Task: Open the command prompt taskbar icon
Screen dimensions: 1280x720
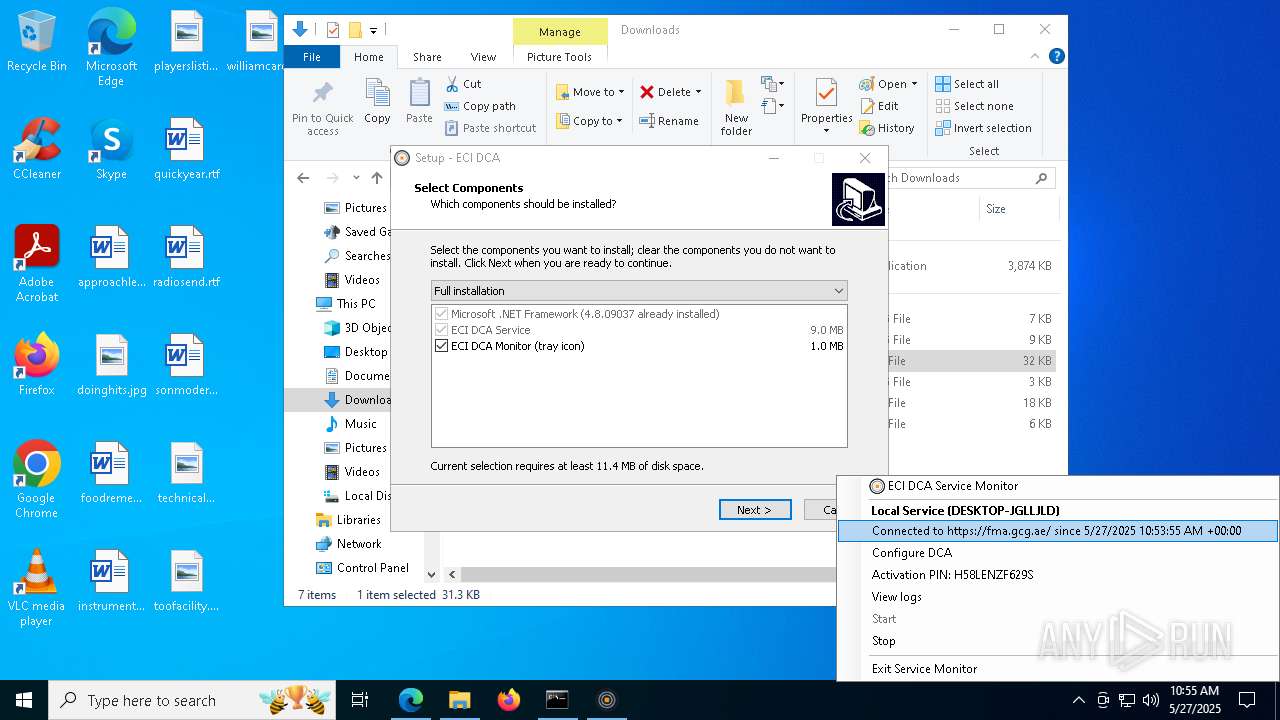Action: (557, 700)
